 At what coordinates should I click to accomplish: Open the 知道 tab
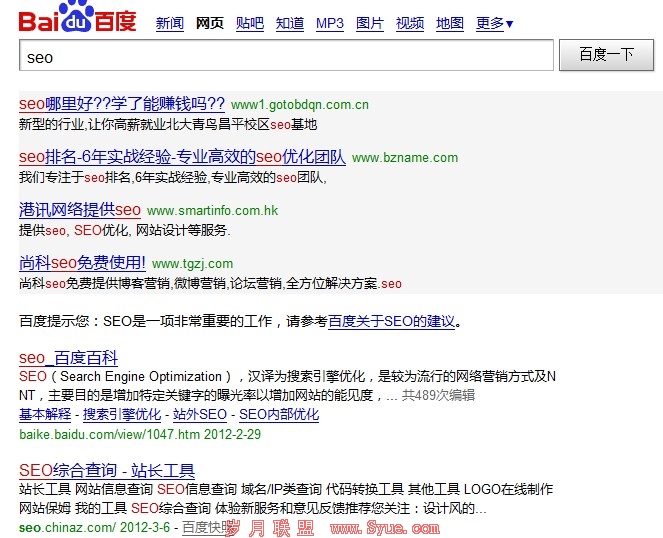pyautogui.click(x=290, y=24)
